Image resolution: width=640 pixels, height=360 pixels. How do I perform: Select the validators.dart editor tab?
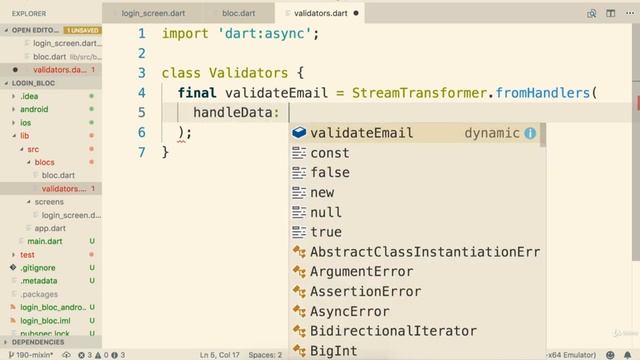pyautogui.click(x=320, y=13)
